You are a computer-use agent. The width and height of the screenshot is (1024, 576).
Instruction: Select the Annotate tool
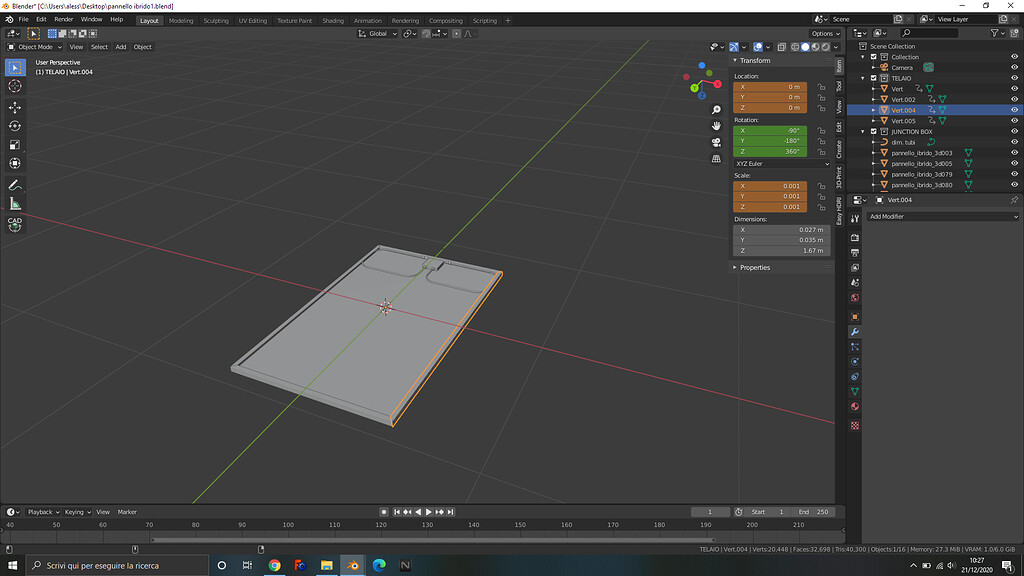14,184
